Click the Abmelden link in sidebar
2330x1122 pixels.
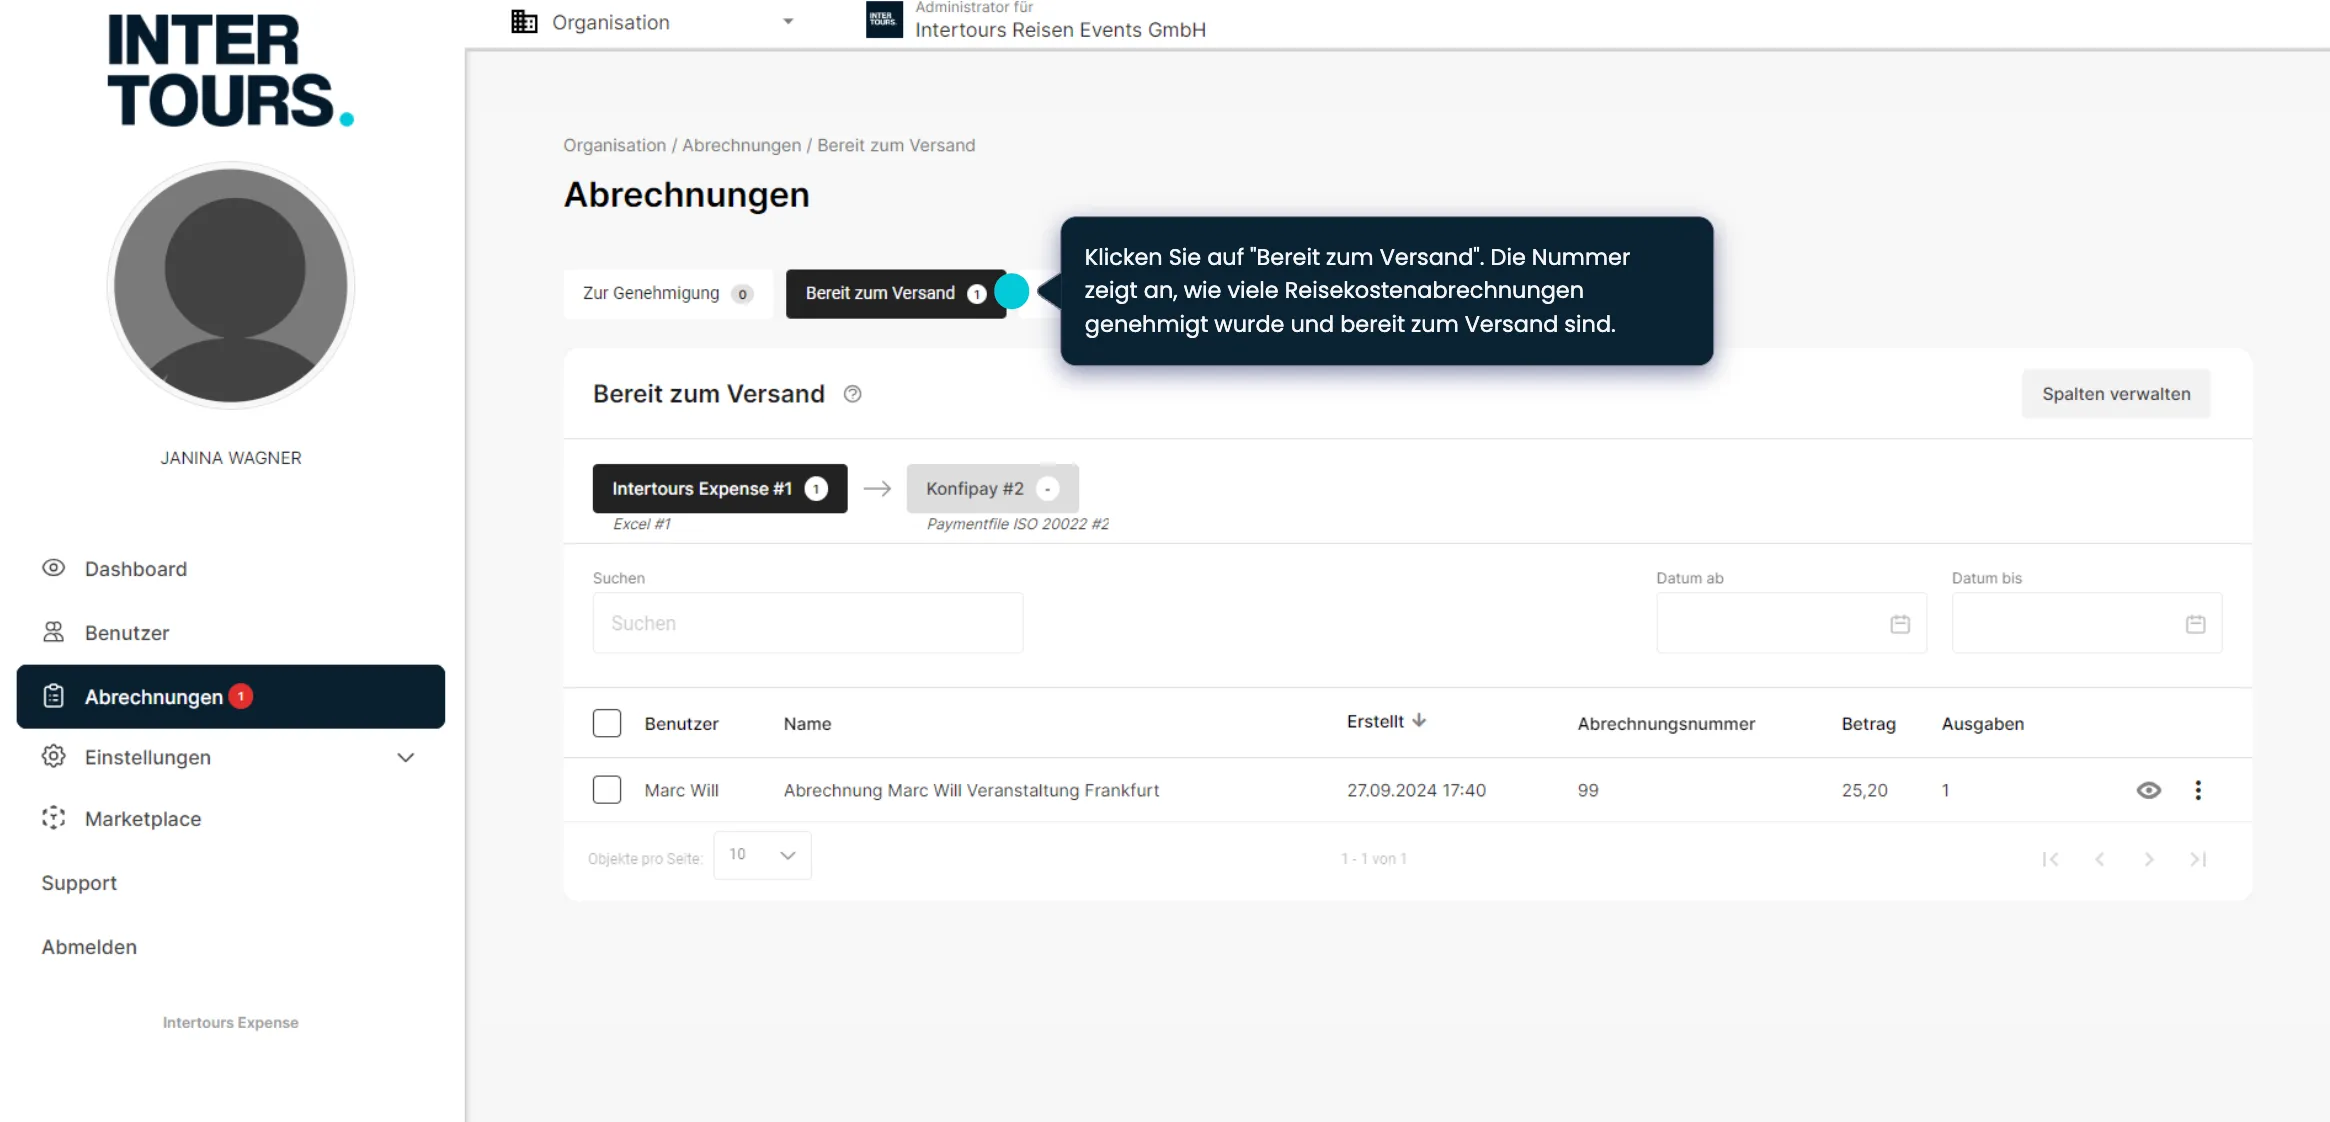(89, 946)
